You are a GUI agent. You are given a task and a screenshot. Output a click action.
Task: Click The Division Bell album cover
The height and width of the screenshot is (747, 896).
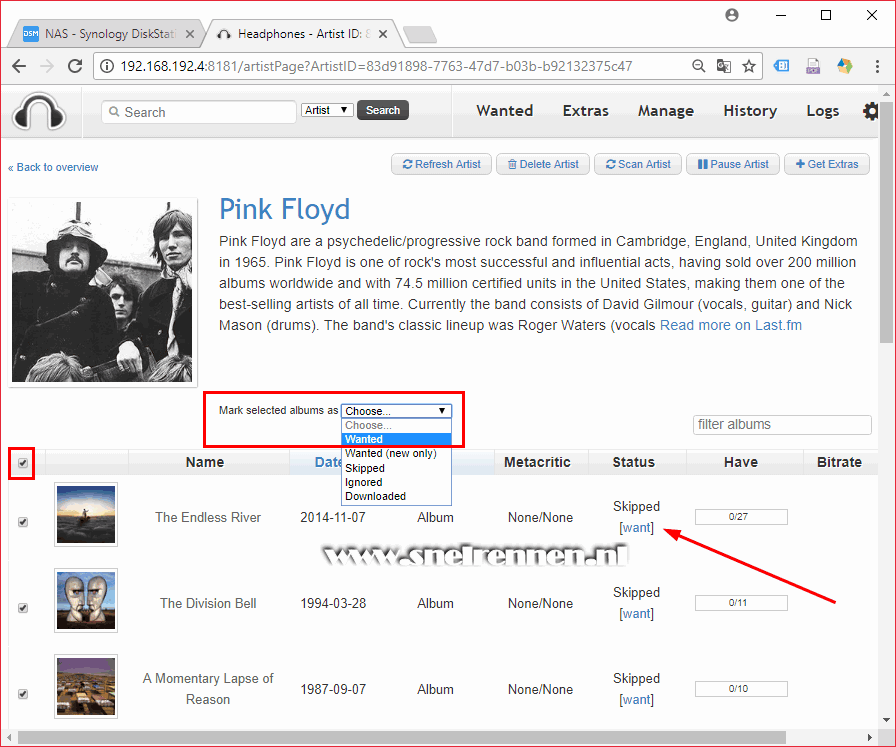pyautogui.click(x=86, y=600)
